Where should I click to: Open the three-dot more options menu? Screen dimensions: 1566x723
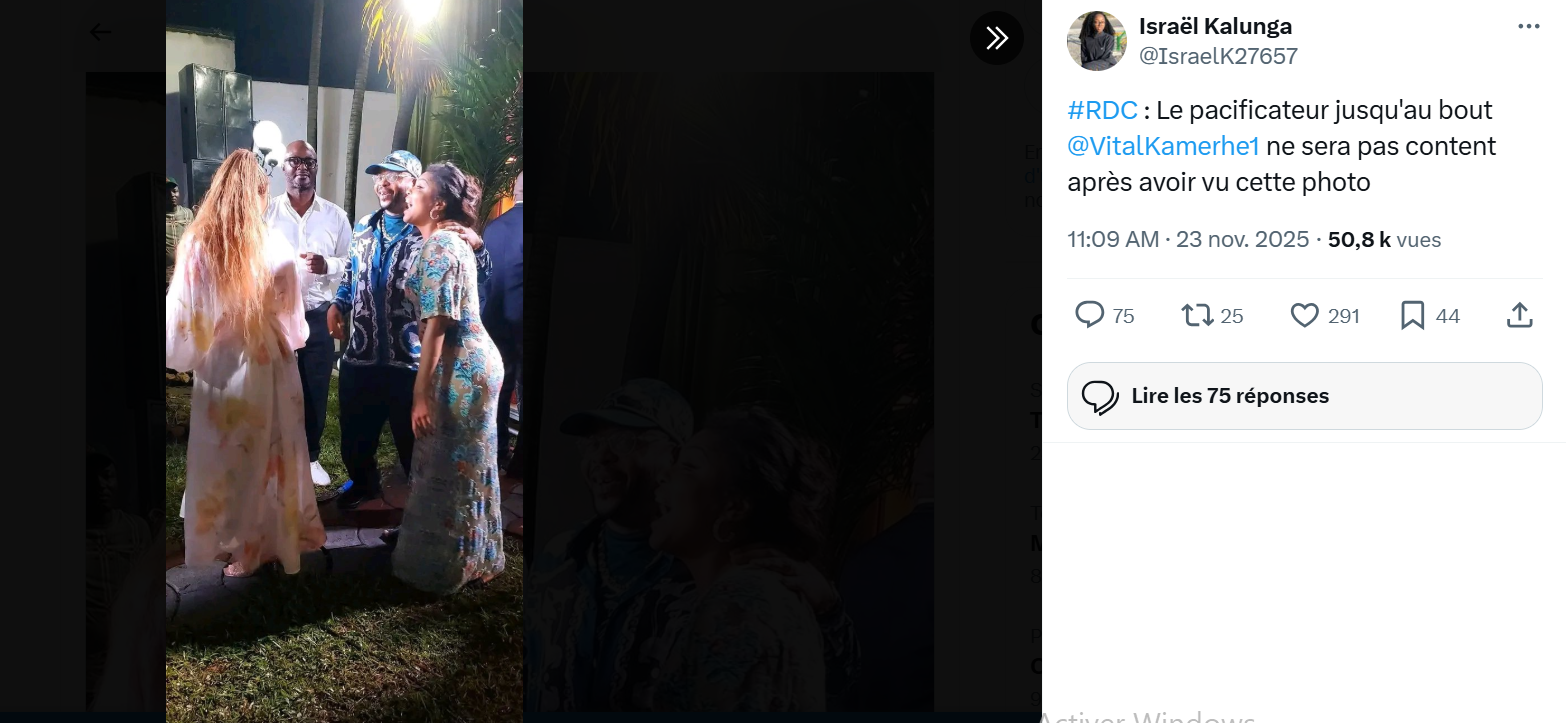(x=1528, y=27)
